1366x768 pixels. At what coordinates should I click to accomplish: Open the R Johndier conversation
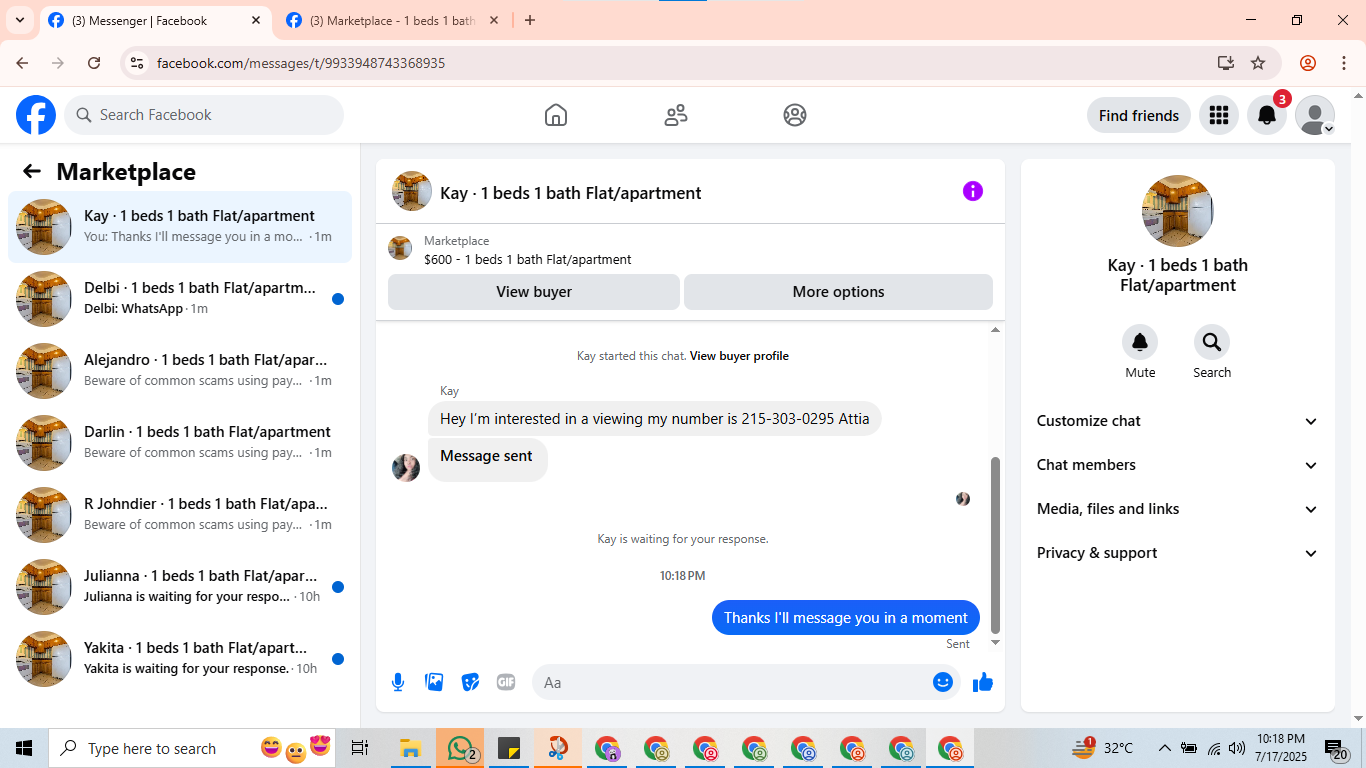tap(180, 515)
